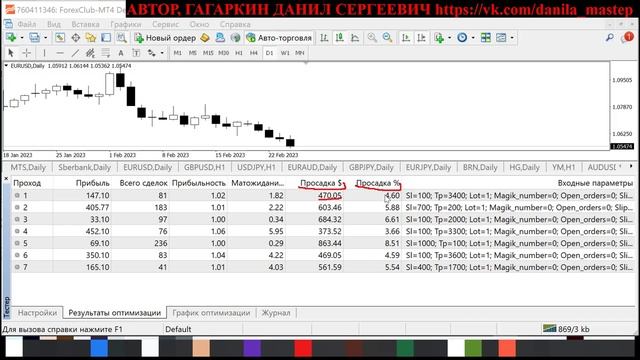640x360 pixels.
Task: Expand the New Chart dropdown arrow
Action: point(22,38)
